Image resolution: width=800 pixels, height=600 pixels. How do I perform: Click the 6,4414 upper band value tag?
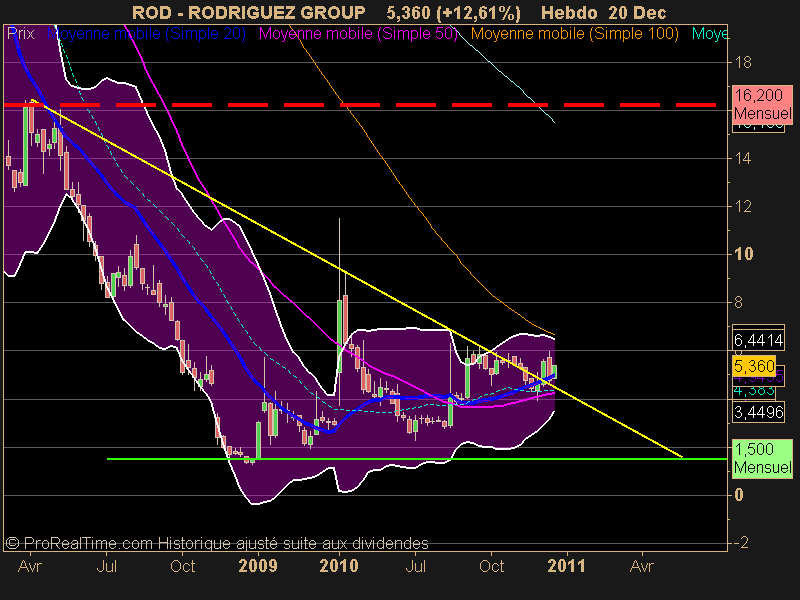[759, 339]
